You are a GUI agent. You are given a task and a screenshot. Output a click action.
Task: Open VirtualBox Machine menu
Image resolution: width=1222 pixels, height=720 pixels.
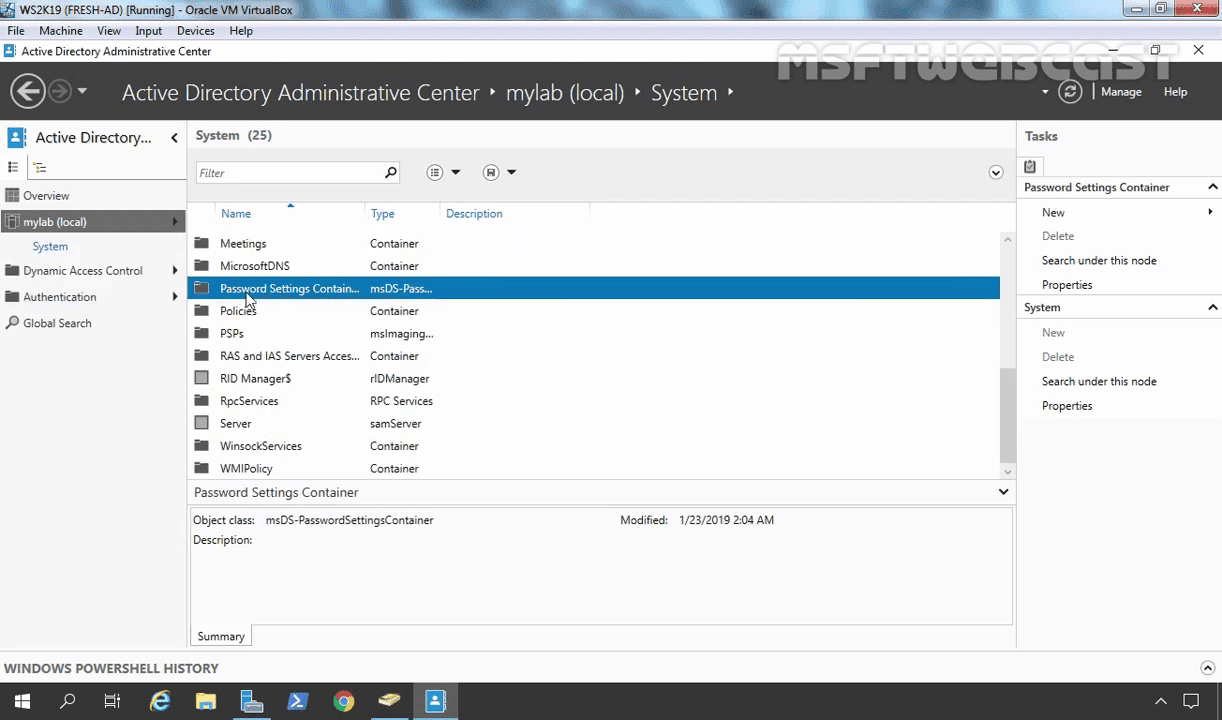pyautogui.click(x=61, y=31)
